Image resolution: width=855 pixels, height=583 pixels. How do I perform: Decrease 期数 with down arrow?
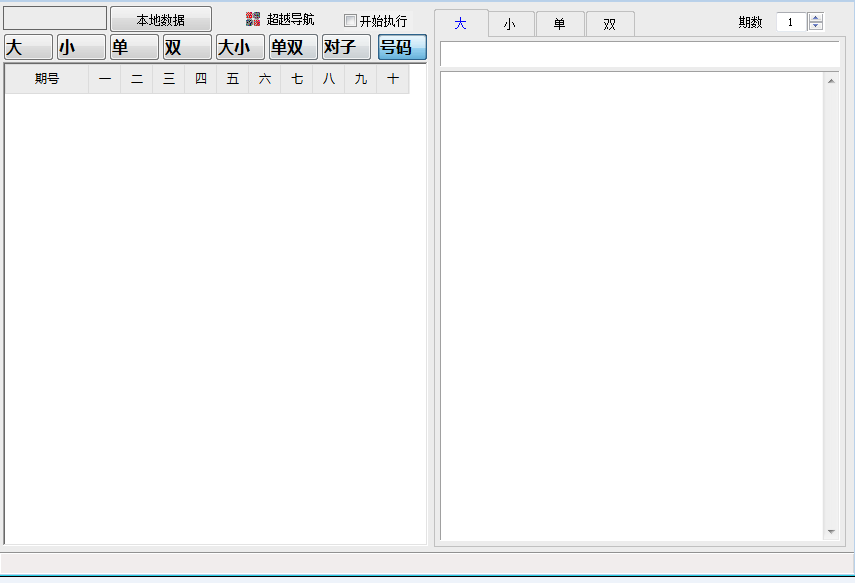pyautogui.click(x=816, y=26)
